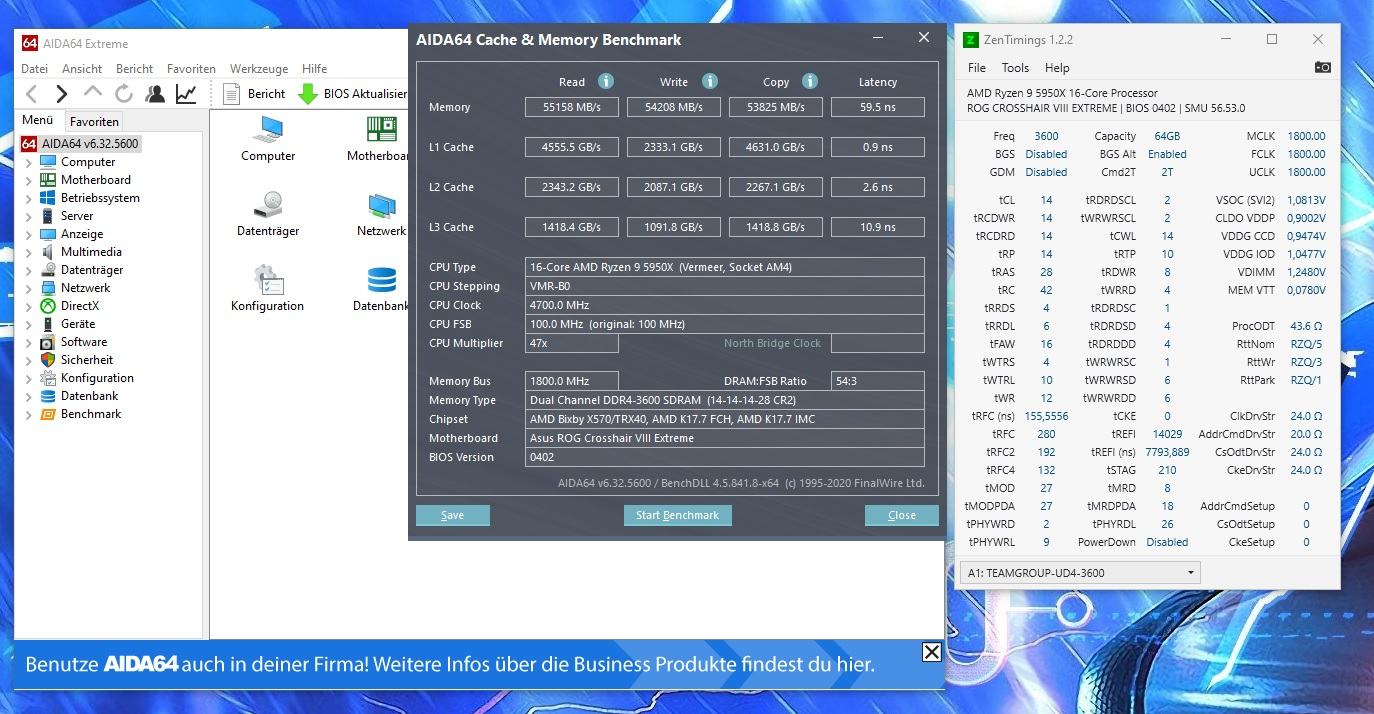Click the Write info icon in benchmark
This screenshot has height=714, width=1374.
click(710, 81)
